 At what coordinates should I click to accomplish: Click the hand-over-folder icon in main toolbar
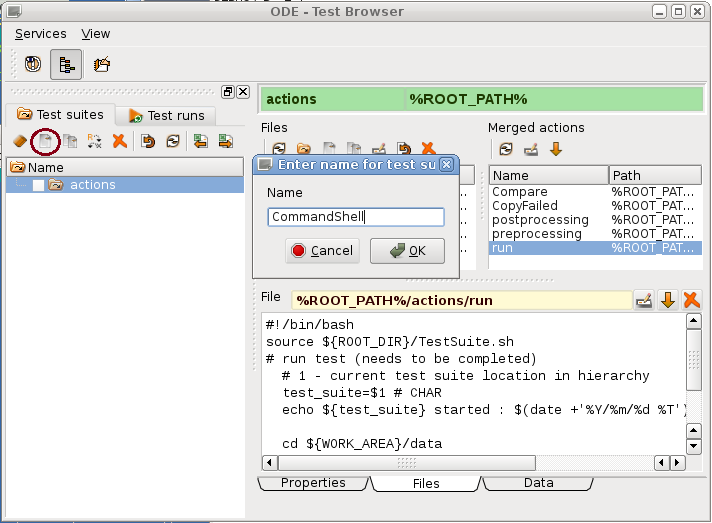pyautogui.click(x=102, y=64)
